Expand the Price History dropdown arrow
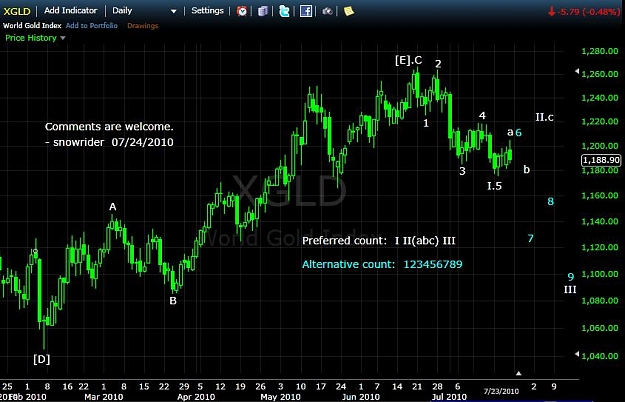The height and width of the screenshot is (402, 625). coord(63,38)
